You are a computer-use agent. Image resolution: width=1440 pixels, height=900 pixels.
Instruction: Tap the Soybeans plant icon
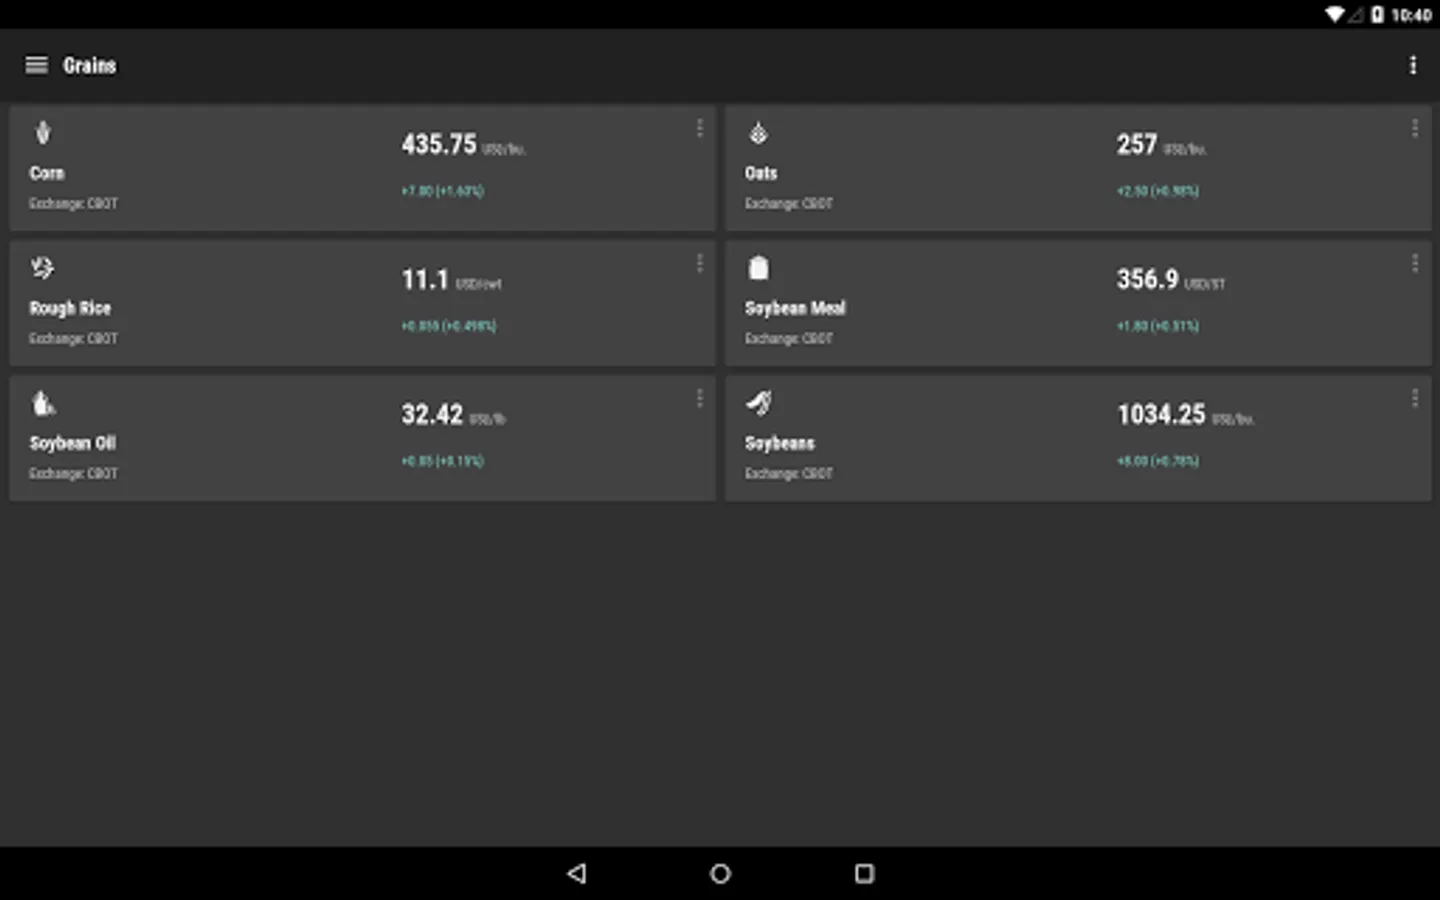coord(759,402)
